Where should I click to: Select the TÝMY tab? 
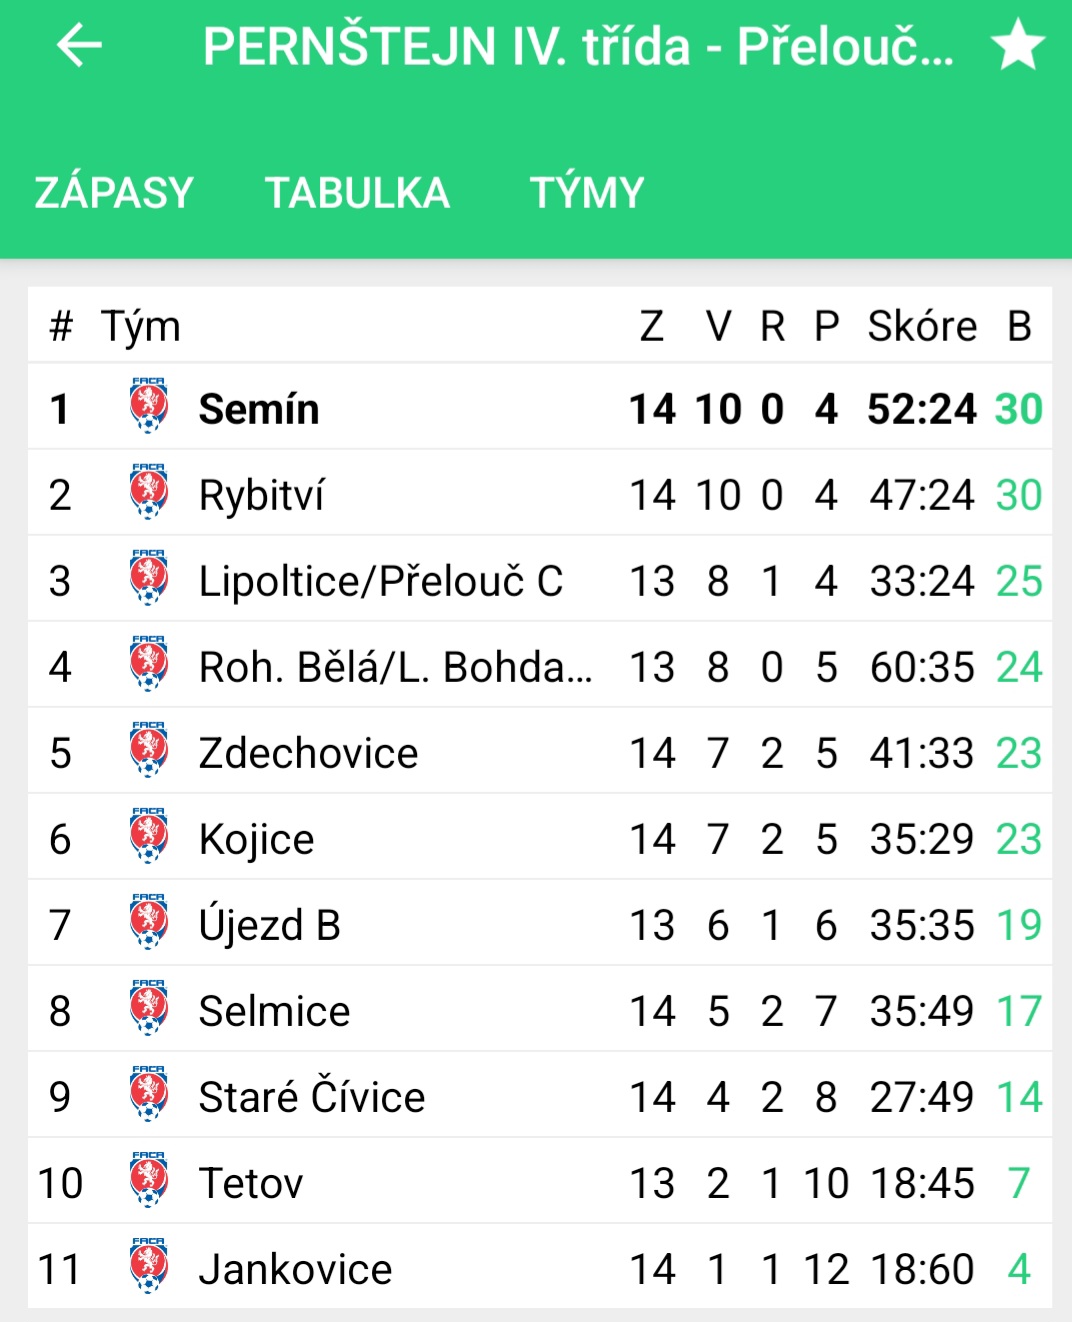pyautogui.click(x=587, y=192)
